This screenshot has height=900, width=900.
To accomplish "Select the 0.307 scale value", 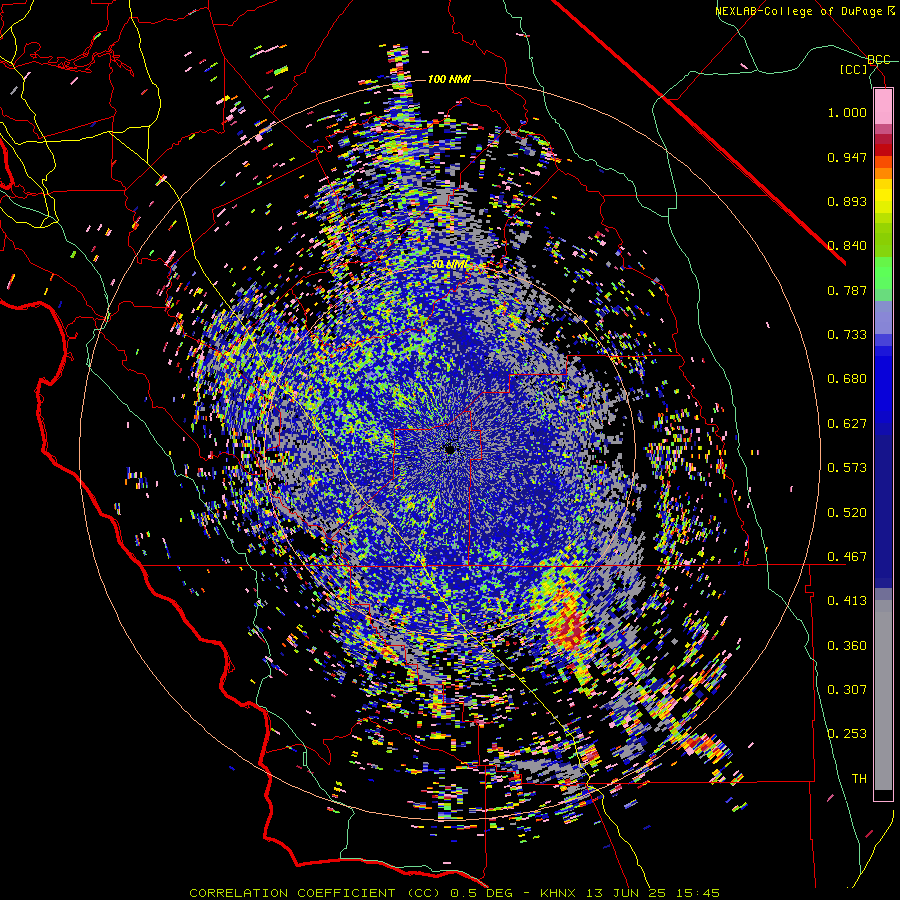I will [x=847, y=690].
